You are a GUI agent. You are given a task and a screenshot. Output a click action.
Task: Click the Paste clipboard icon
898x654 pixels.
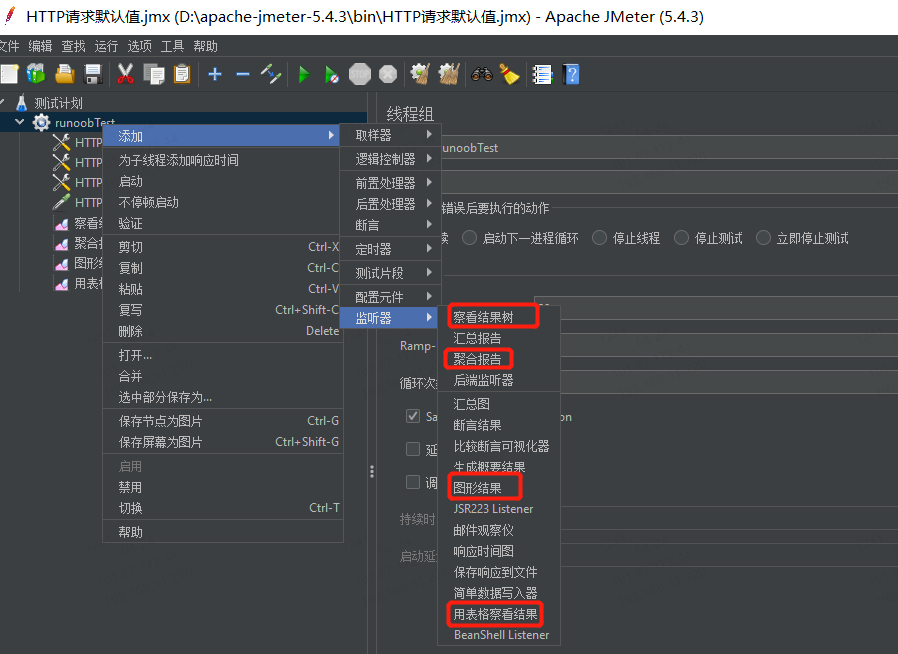pos(182,74)
